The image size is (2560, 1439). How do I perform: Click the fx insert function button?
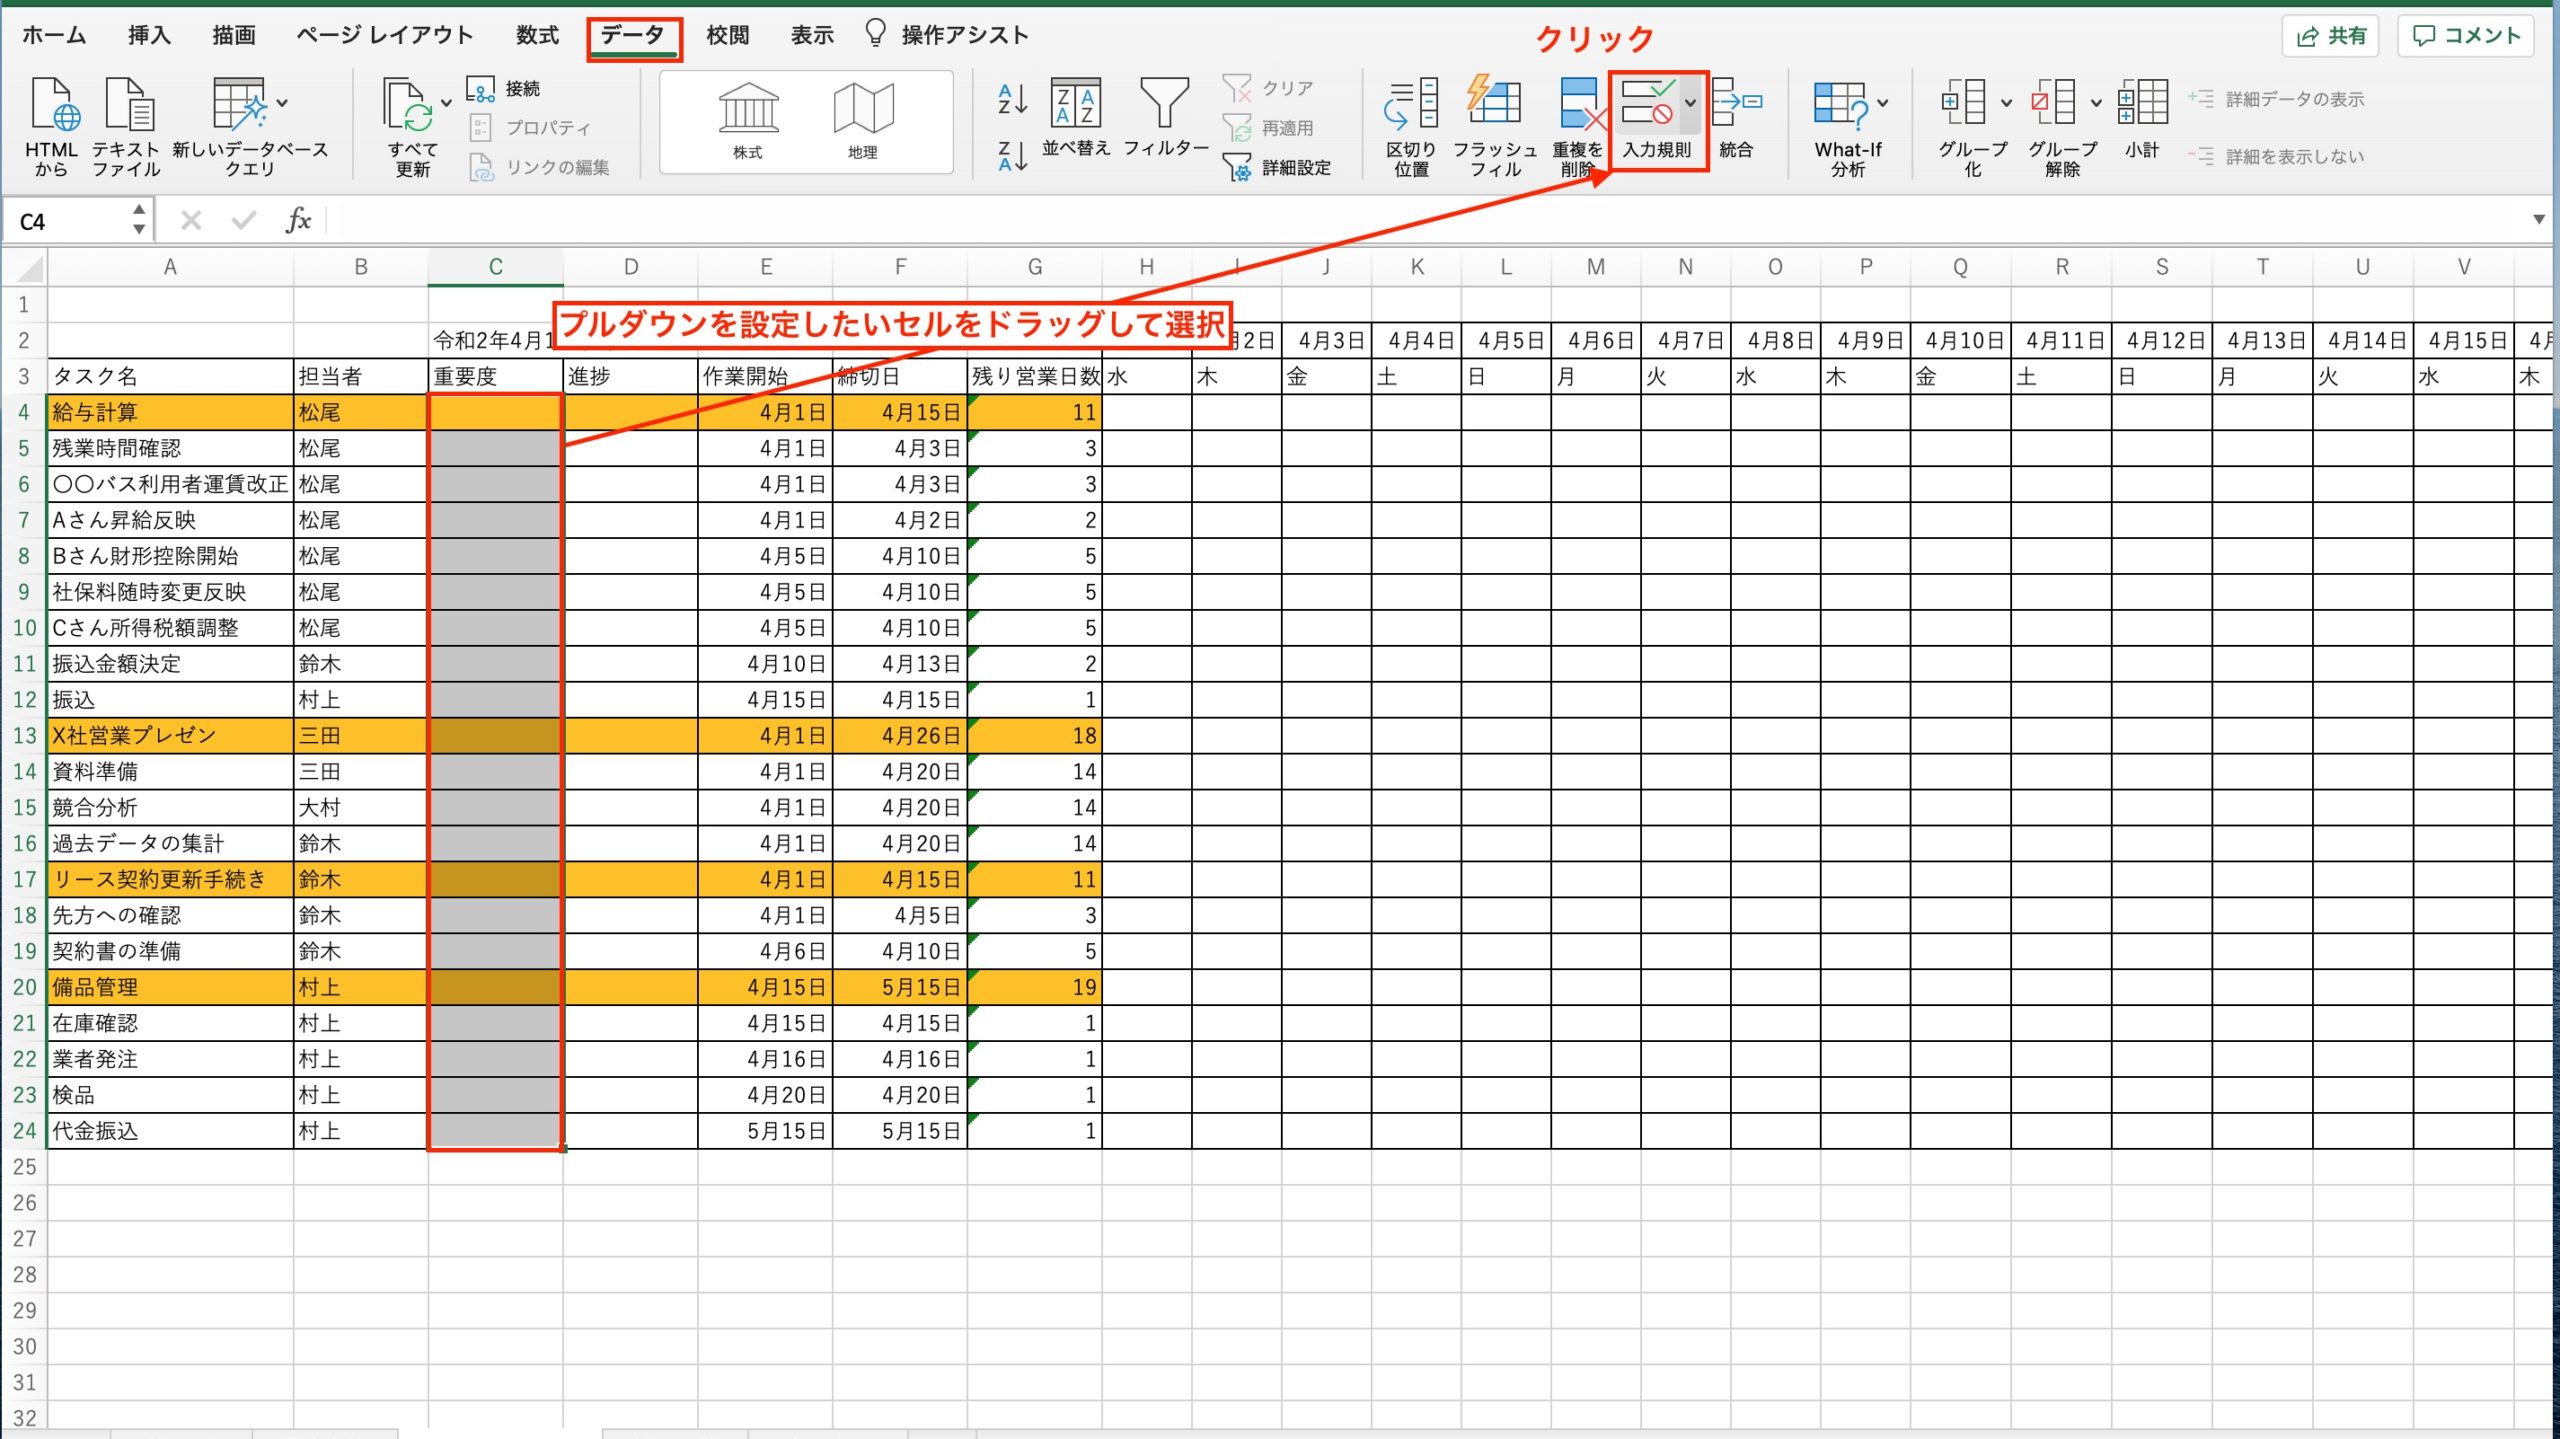coord(298,220)
